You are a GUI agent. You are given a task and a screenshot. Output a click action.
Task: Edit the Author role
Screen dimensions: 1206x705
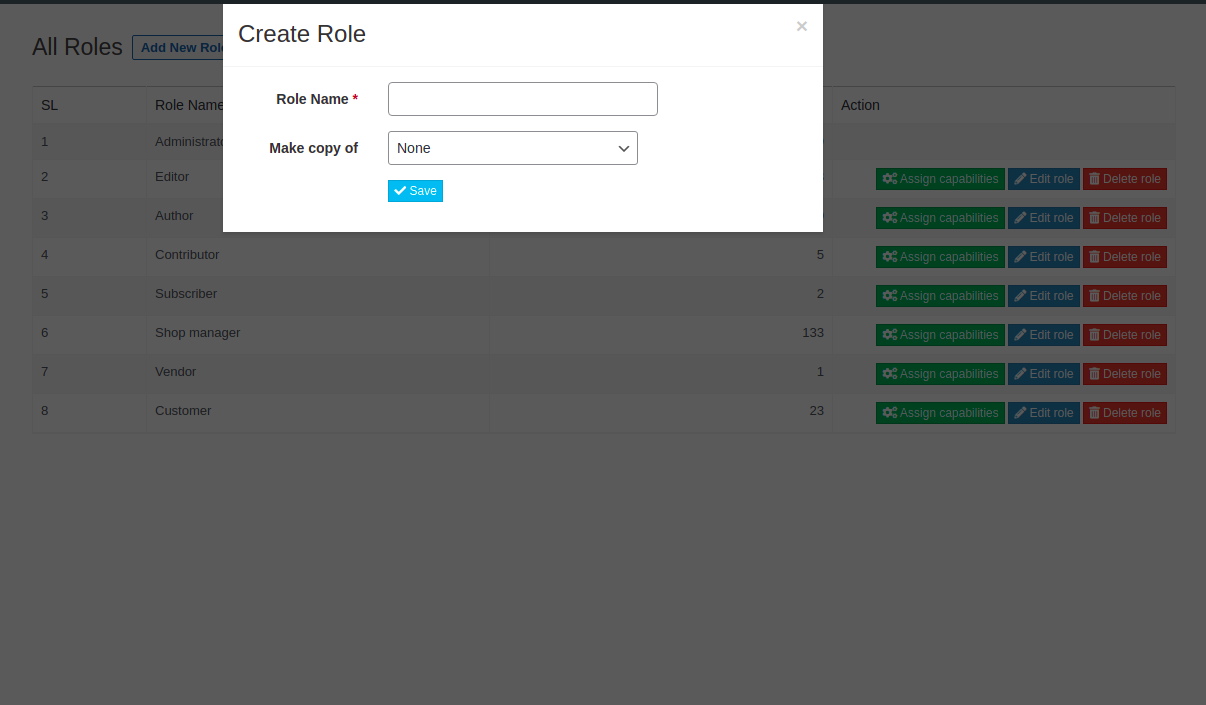coord(1044,218)
